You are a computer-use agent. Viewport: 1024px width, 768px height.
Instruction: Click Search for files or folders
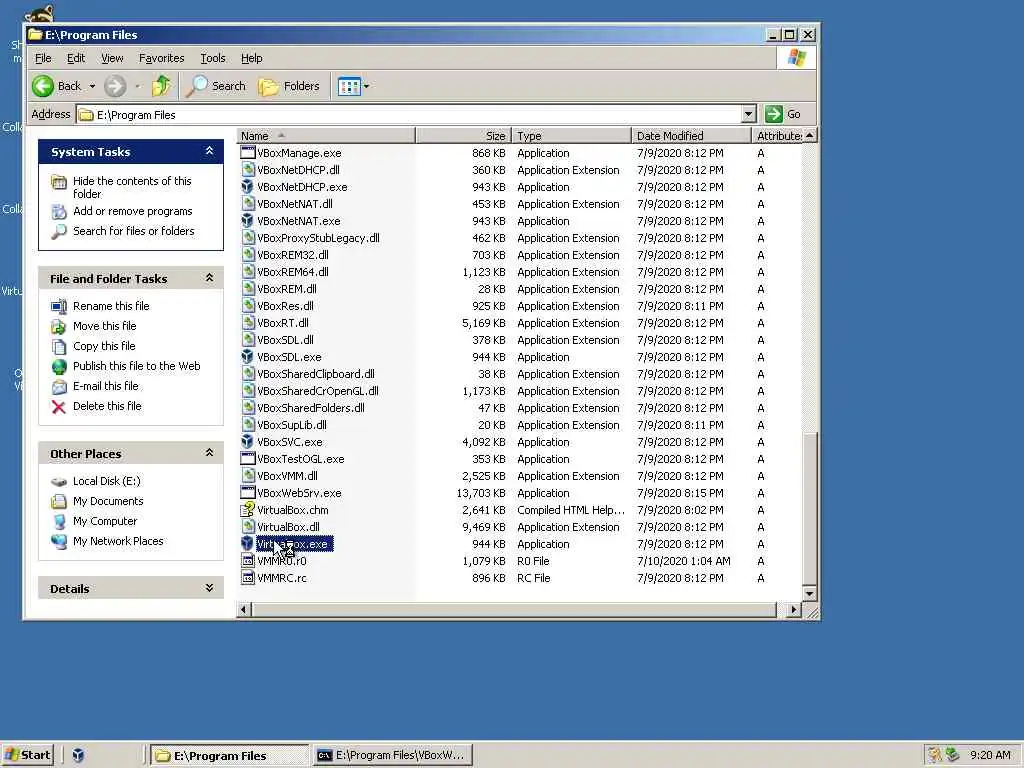133,231
